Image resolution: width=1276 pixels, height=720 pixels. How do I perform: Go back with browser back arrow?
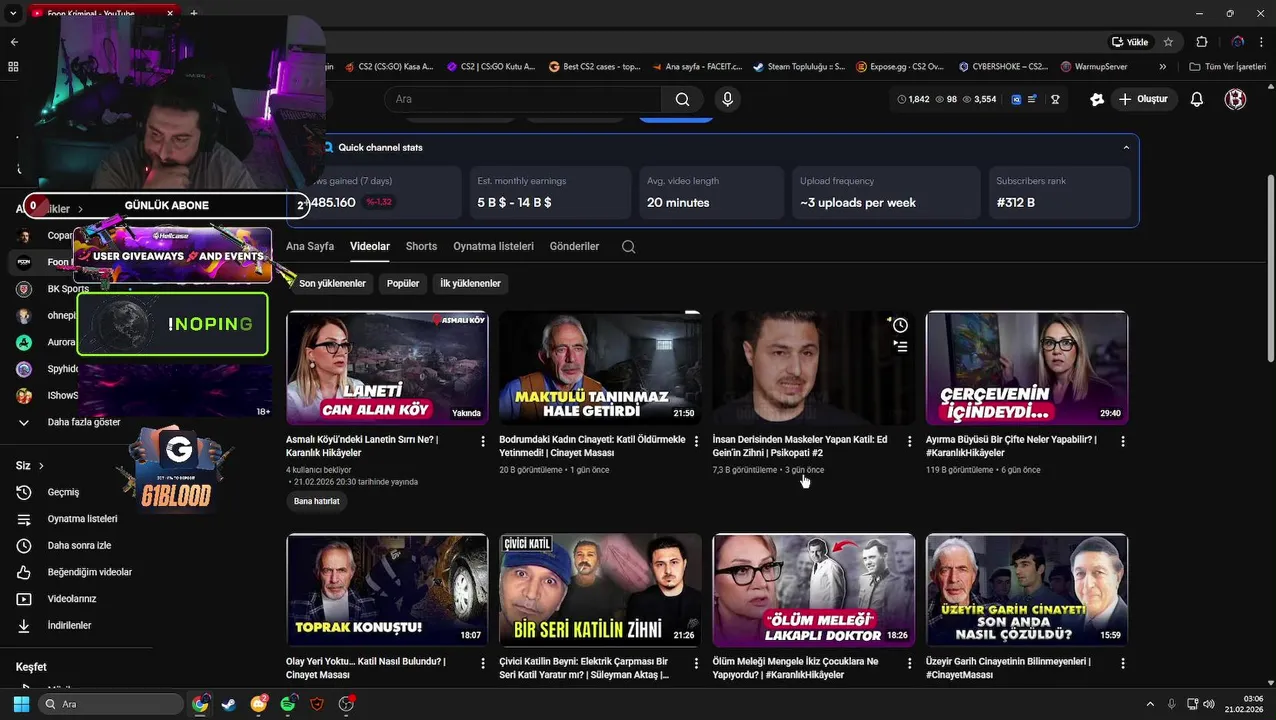click(14, 42)
